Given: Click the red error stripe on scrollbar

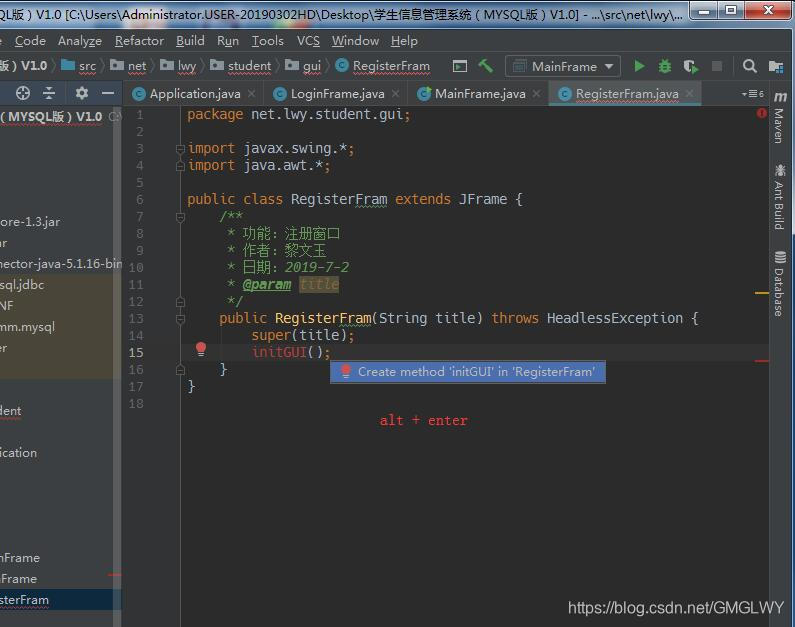Looking at the screenshot, I should coord(762,361).
